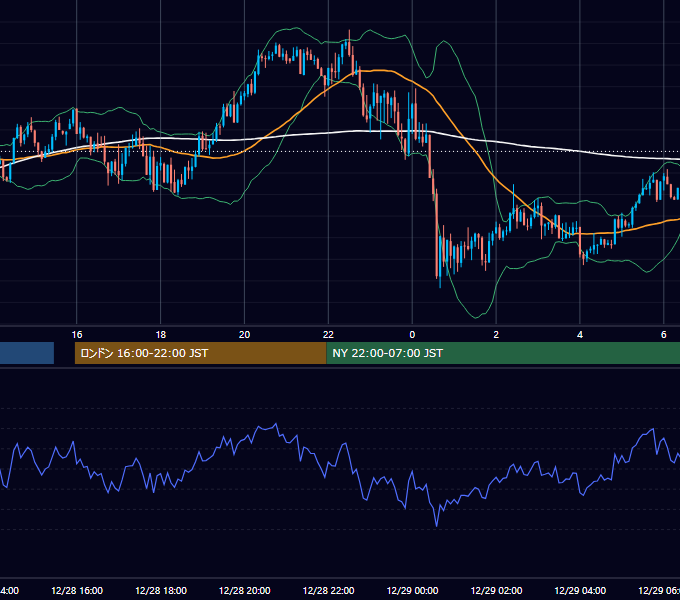Click the 0 hour label on price chart axis

pyautogui.click(x=412, y=335)
